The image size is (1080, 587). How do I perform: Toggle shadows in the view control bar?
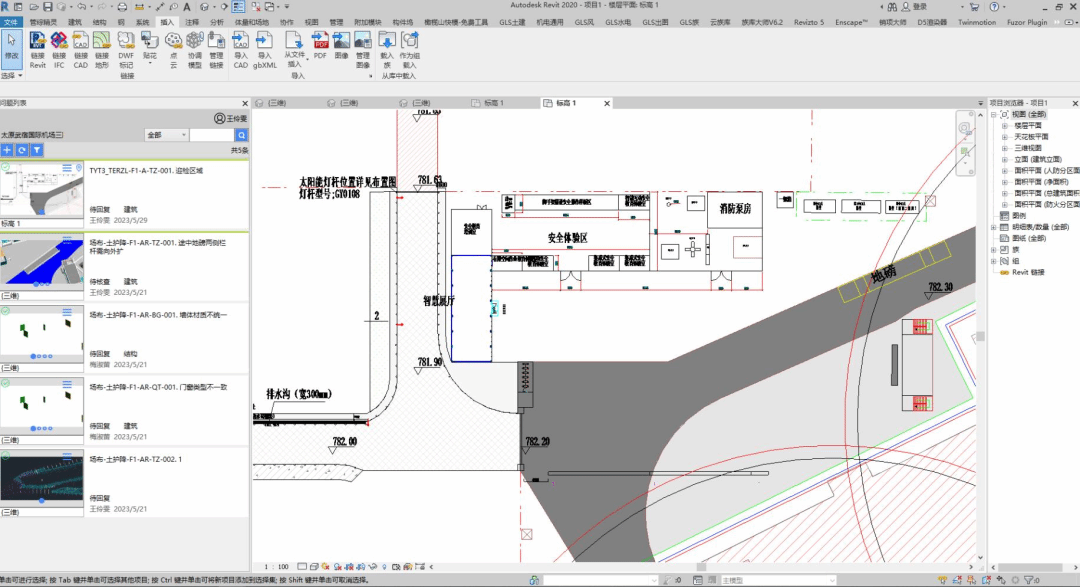tap(338, 566)
